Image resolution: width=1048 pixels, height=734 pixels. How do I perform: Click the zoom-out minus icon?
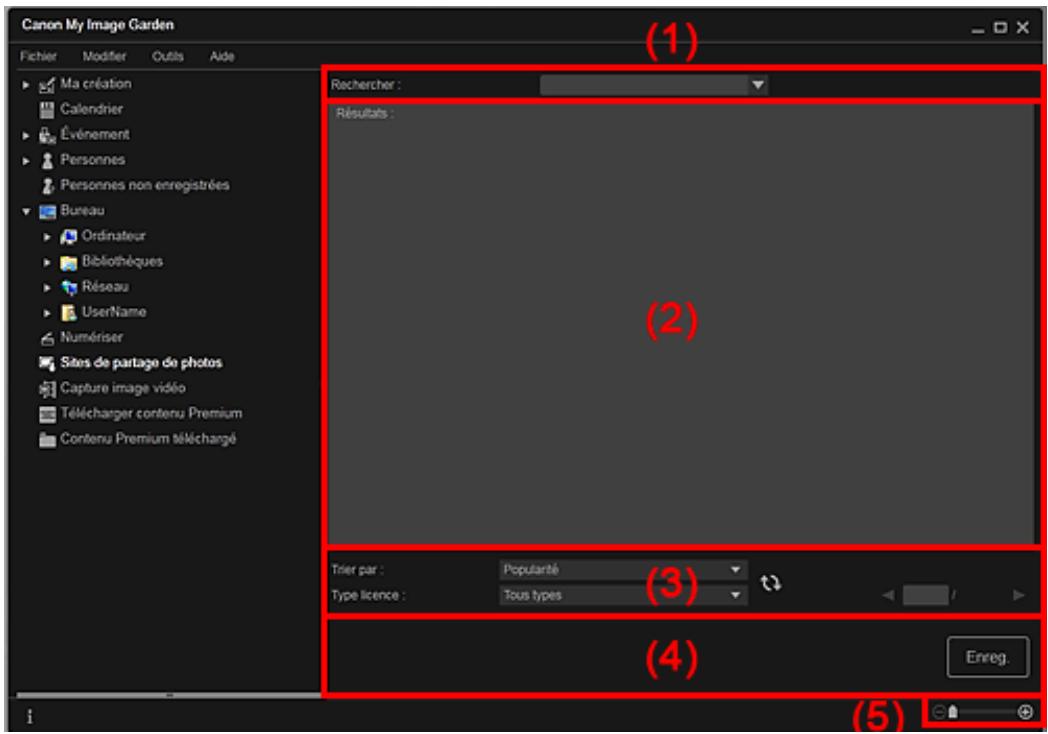pos(937,712)
